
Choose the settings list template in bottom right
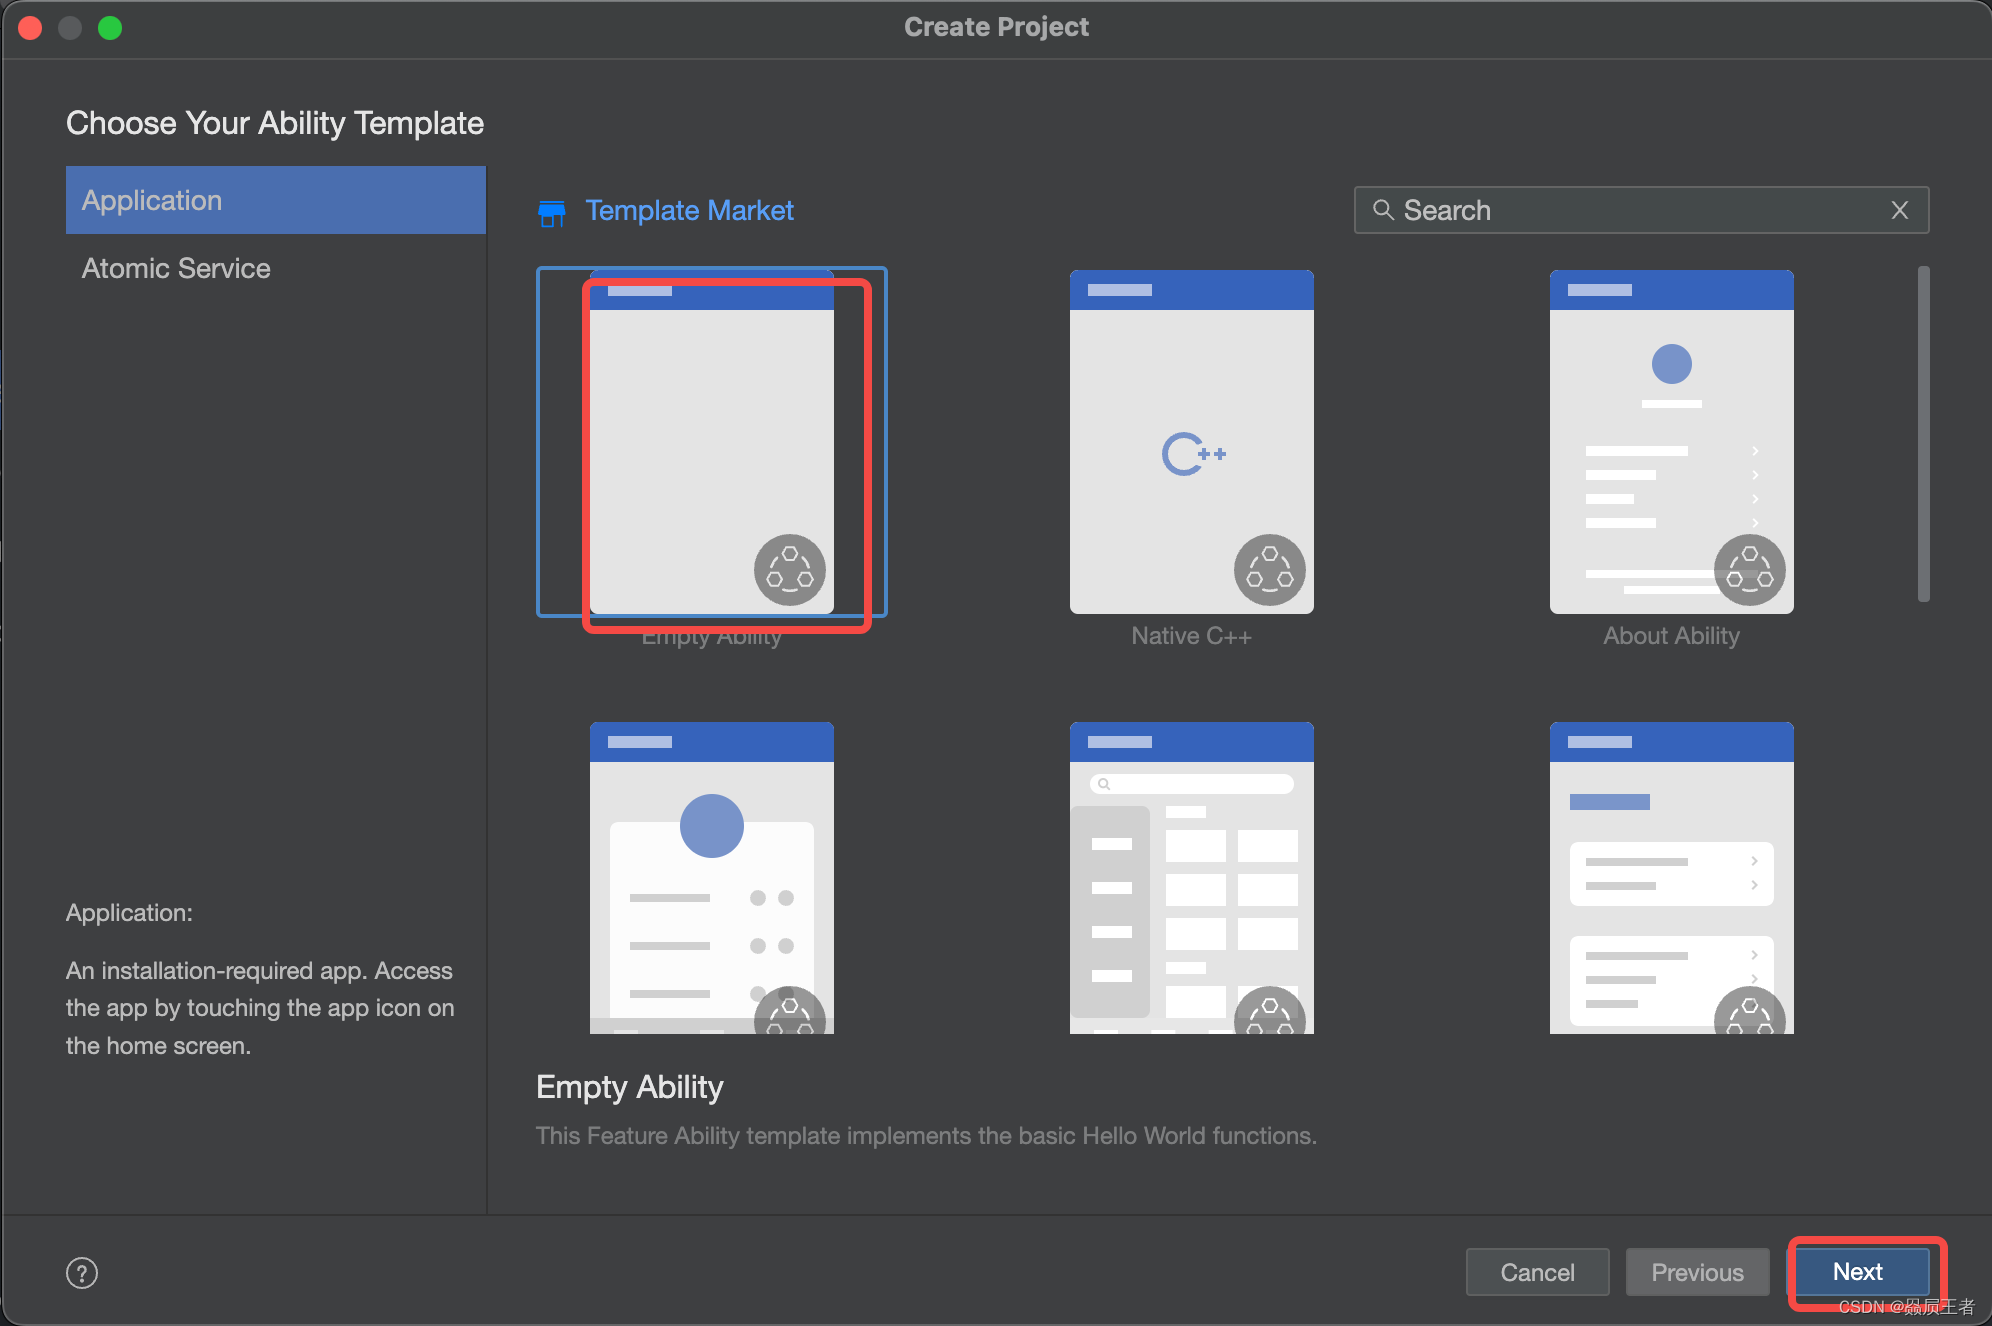point(1670,877)
